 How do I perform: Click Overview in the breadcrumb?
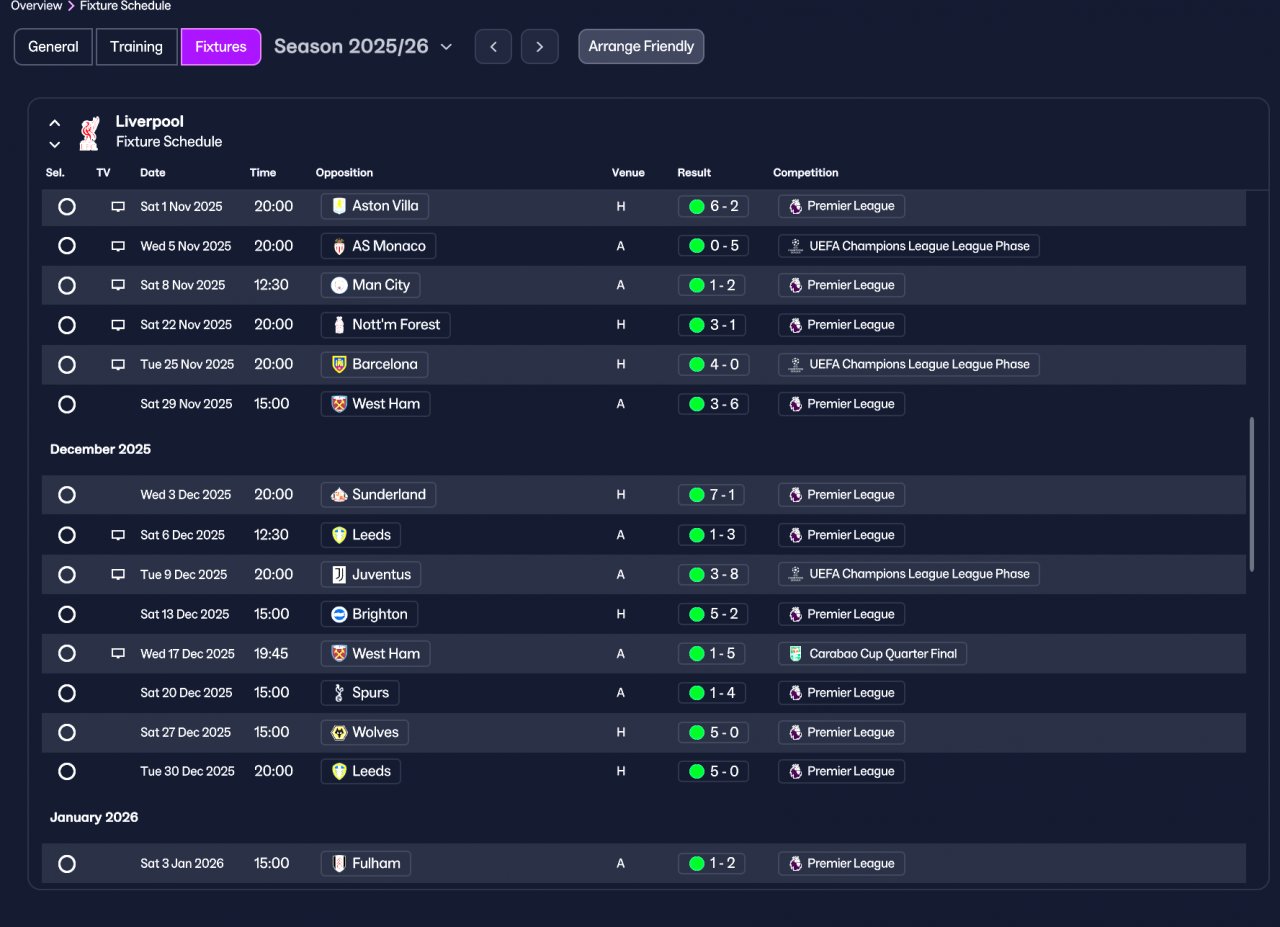click(x=37, y=6)
